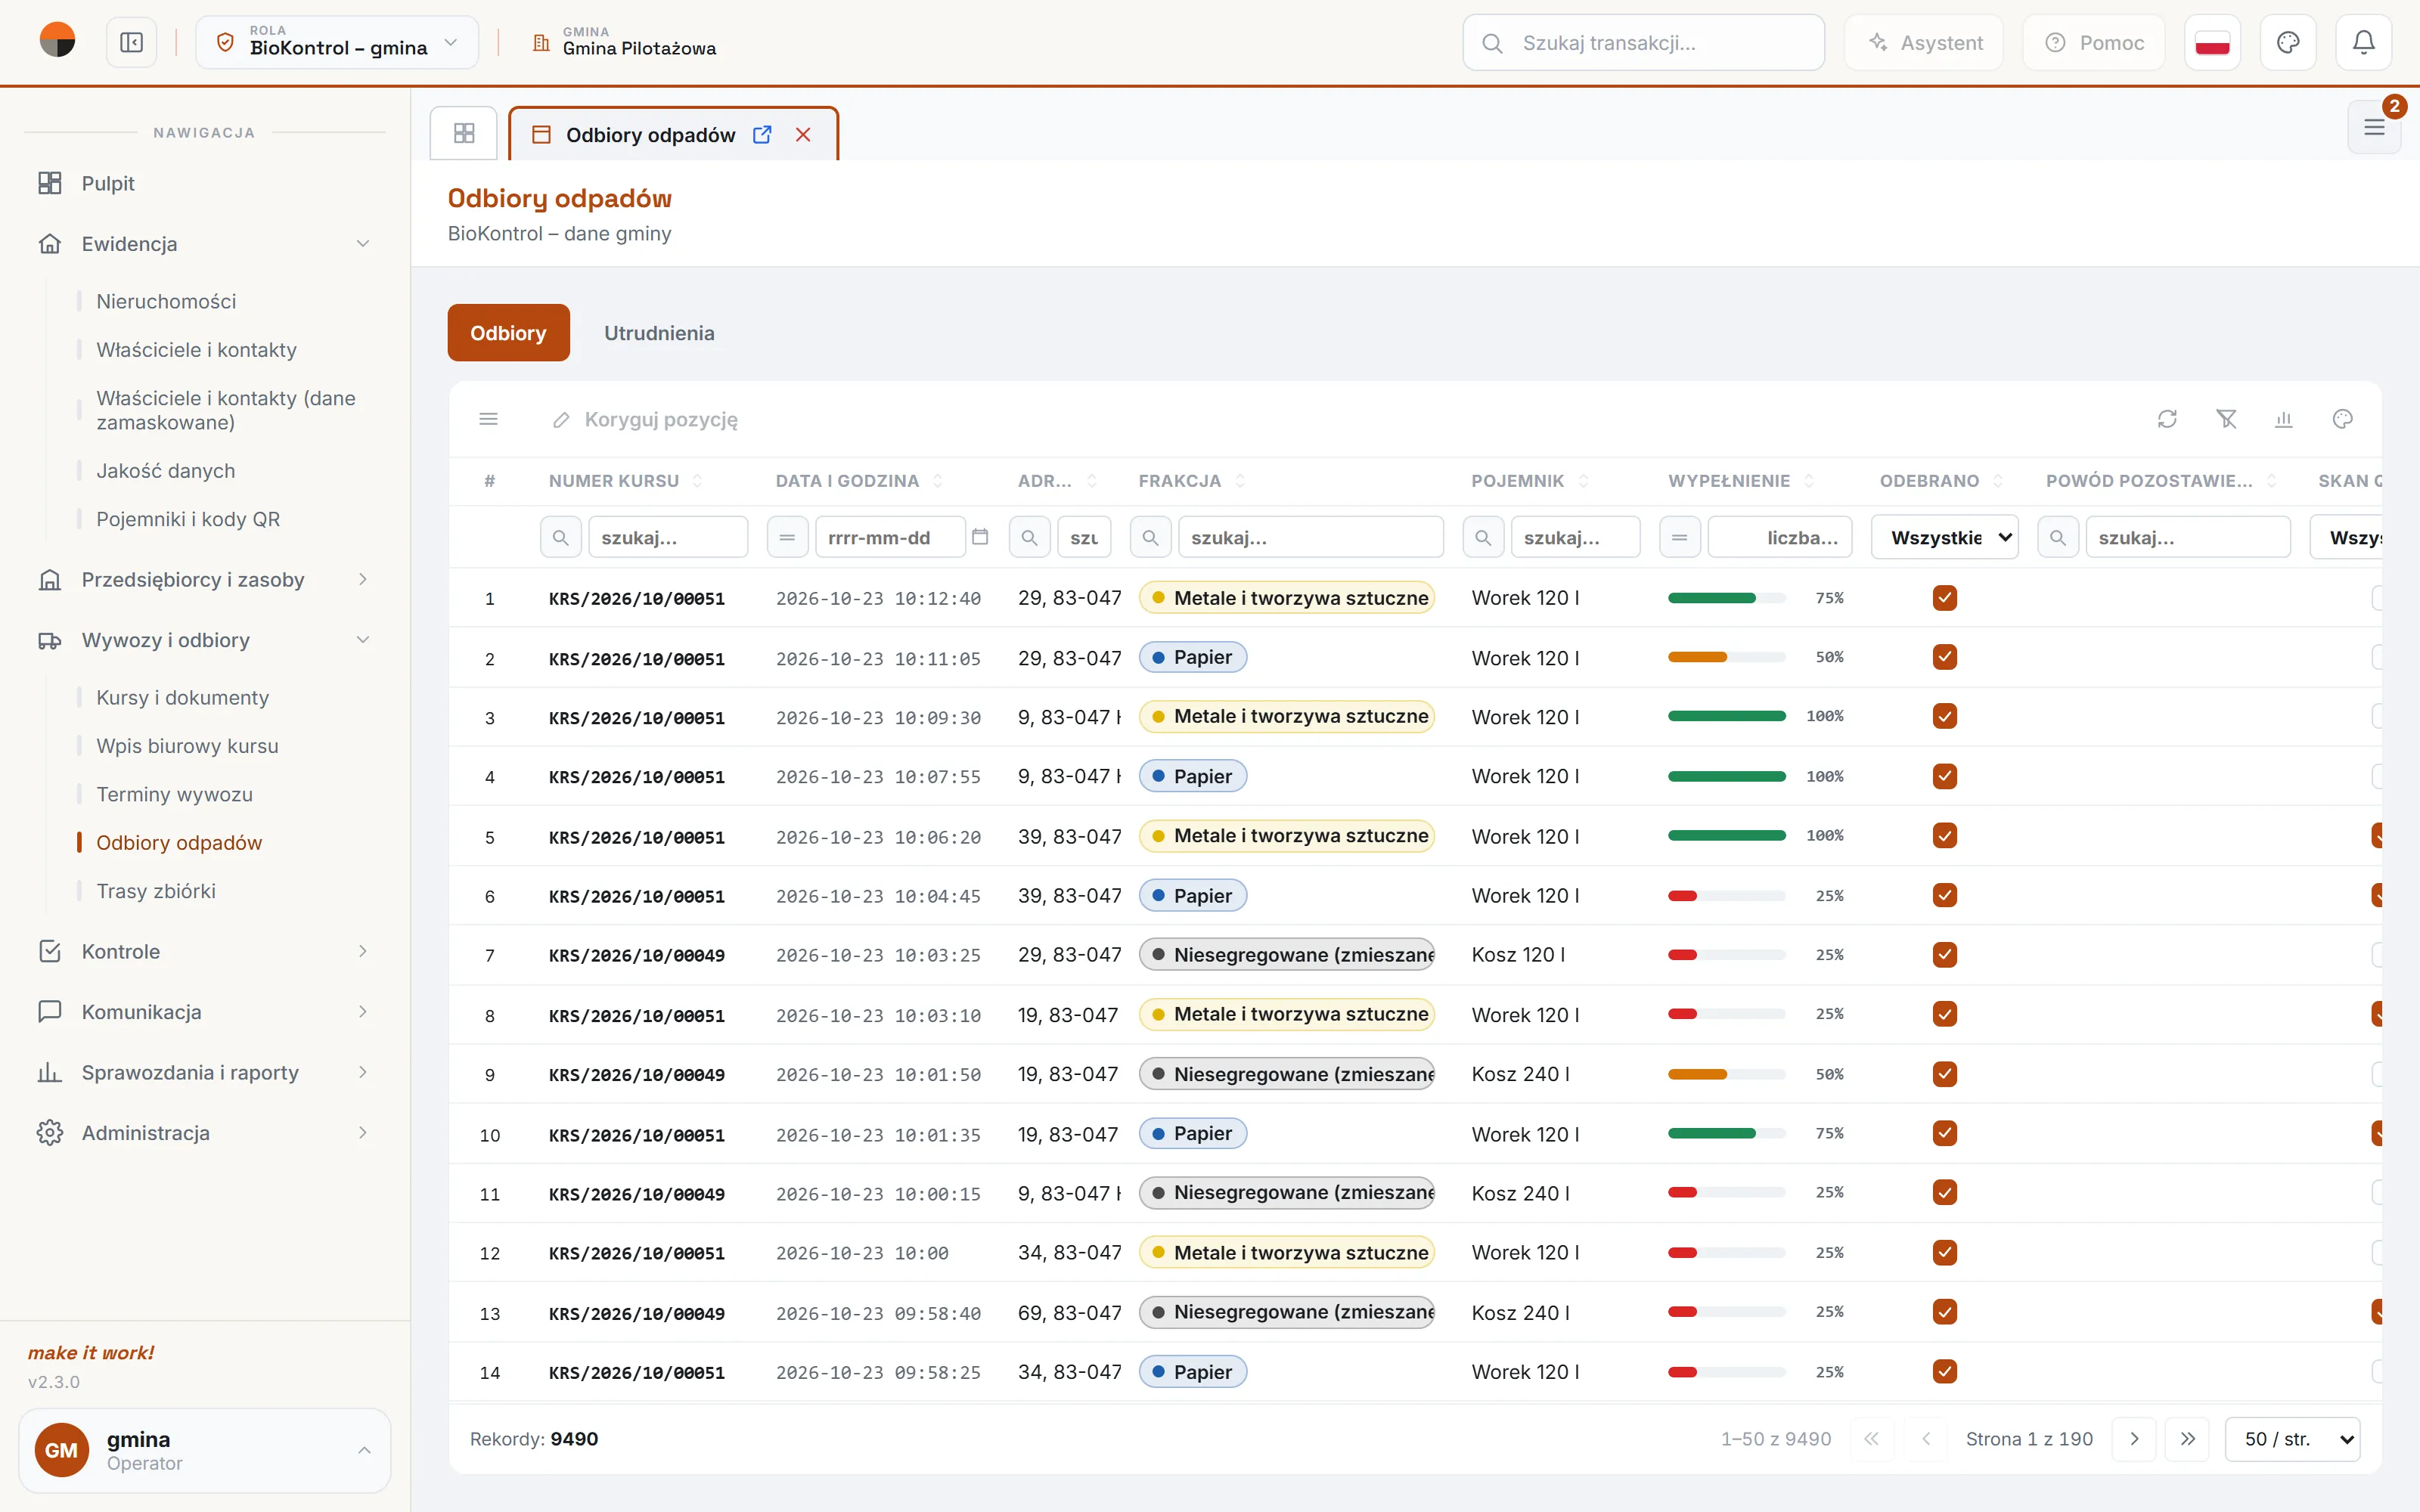Go to next page of records
This screenshot has height=1512, width=2420.
pos(2134,1438)
